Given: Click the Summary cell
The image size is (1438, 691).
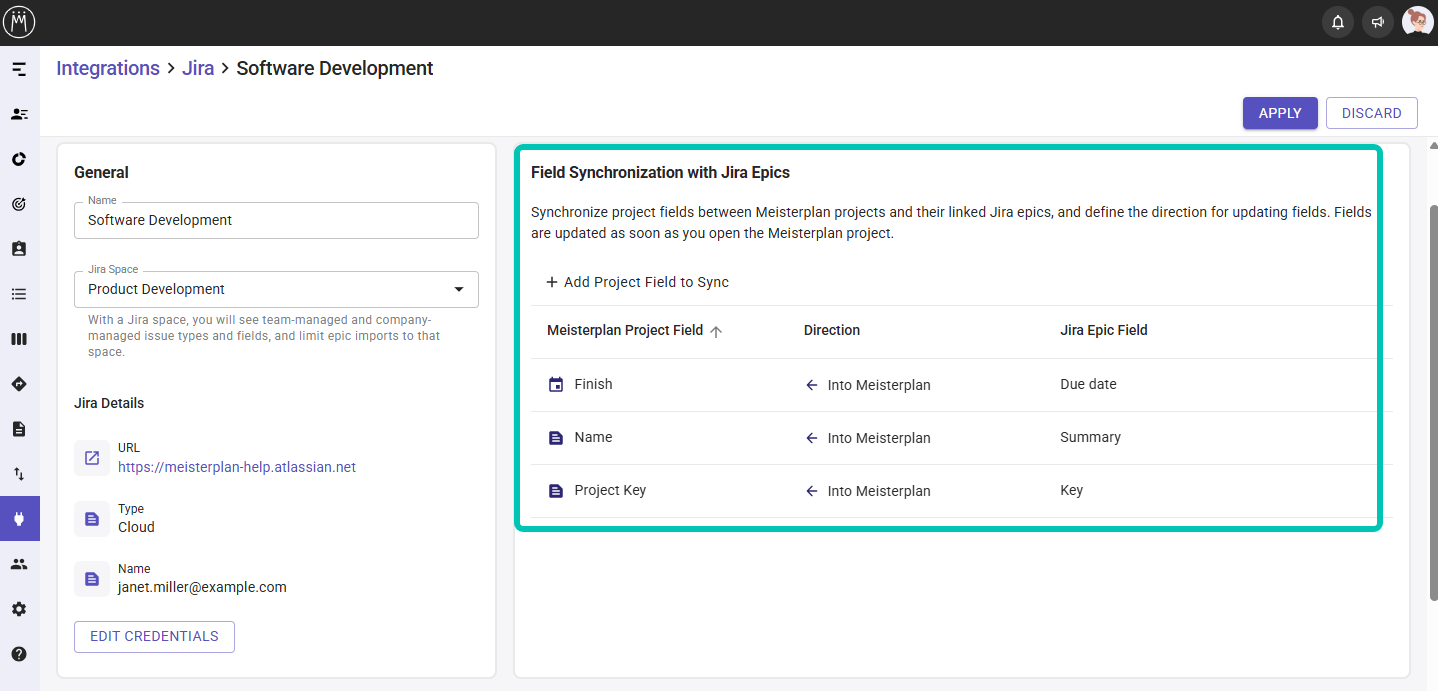Looking at the screenshot, I should [1090, 437].
